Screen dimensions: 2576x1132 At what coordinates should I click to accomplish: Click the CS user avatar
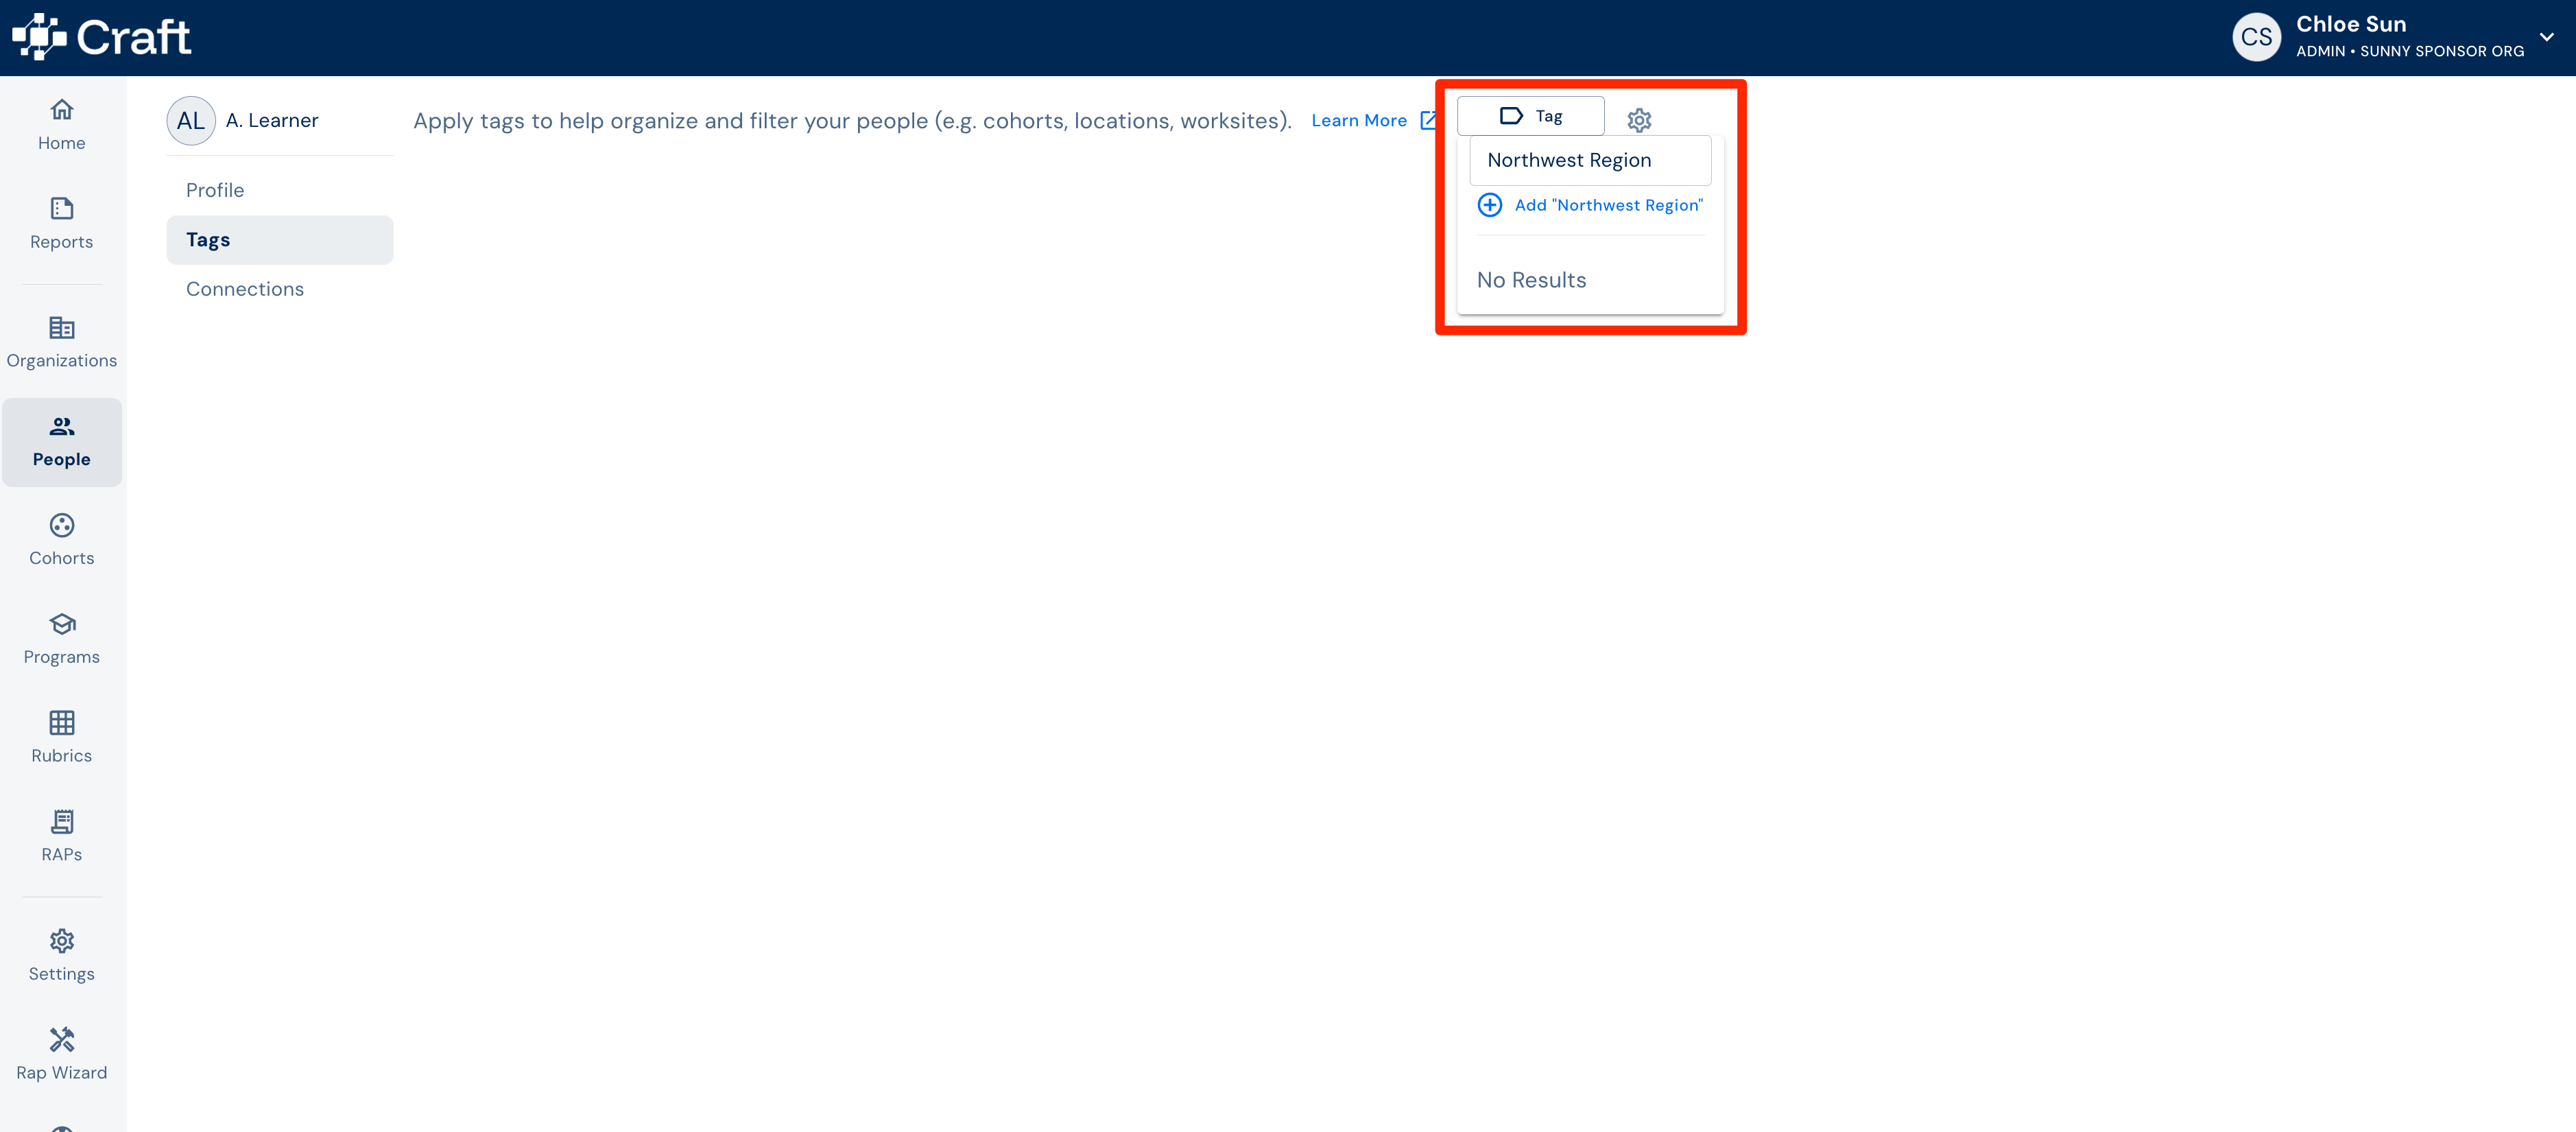click(x=2256, y=37)
